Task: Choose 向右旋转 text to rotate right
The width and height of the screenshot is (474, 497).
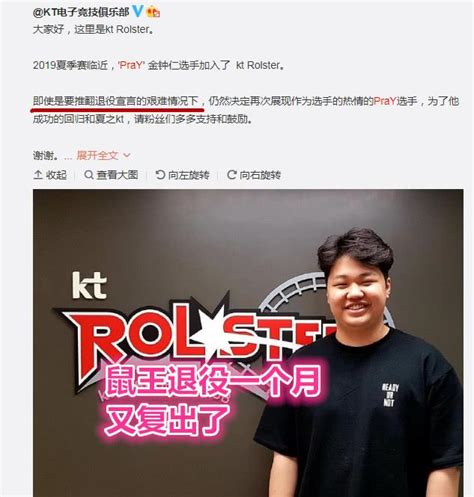Action: coord(260,175)
